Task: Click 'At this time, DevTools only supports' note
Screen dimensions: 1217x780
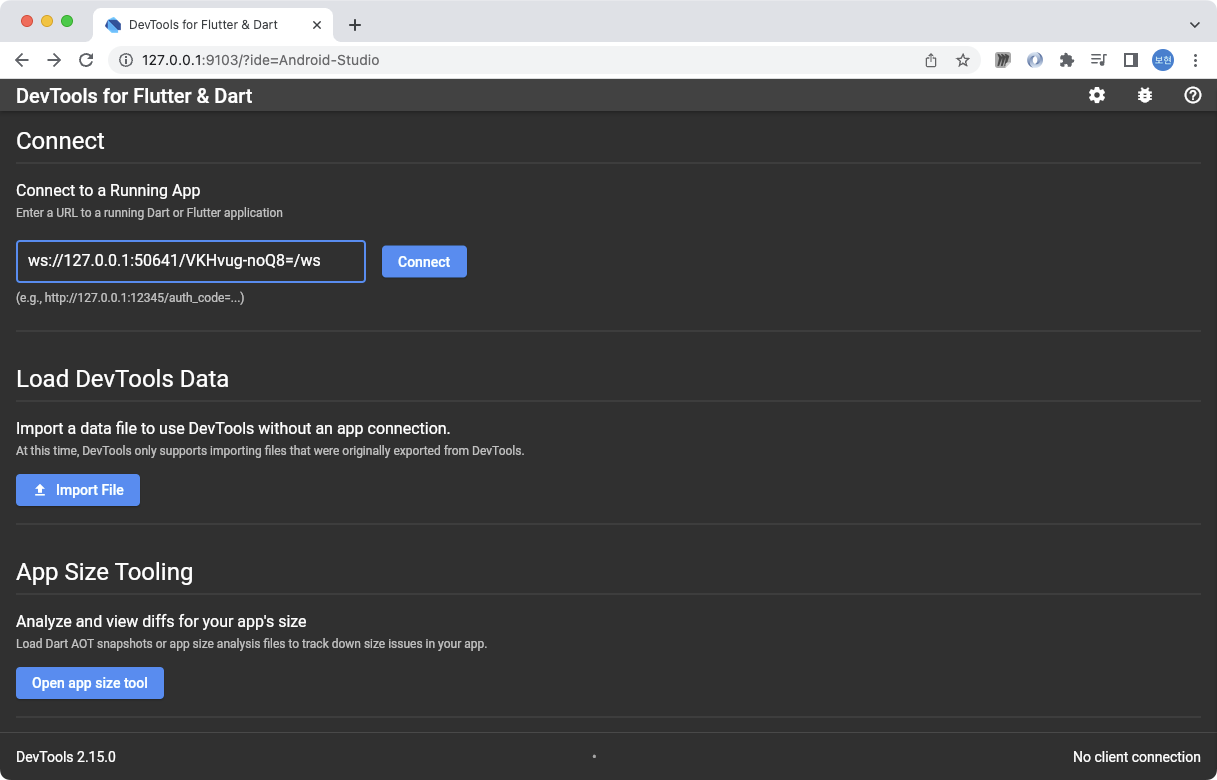Action: 270,451
